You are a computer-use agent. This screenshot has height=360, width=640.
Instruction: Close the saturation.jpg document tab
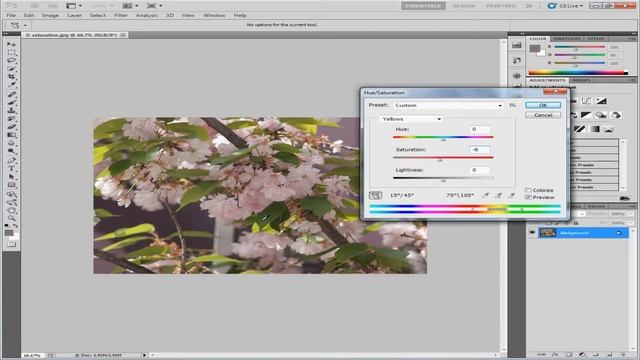coord(123,35)
